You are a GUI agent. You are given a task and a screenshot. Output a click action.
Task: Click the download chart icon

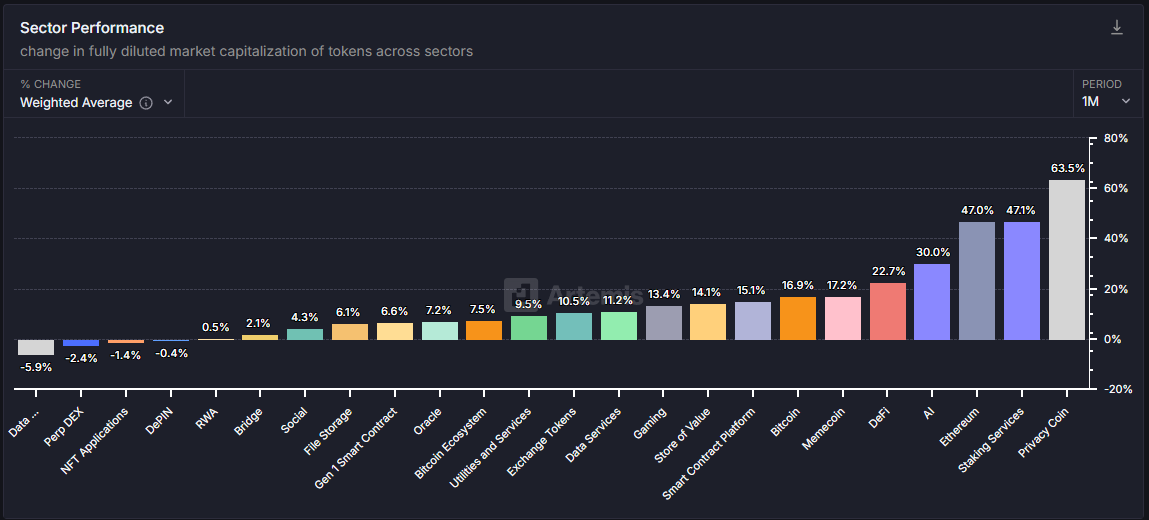1117,28
